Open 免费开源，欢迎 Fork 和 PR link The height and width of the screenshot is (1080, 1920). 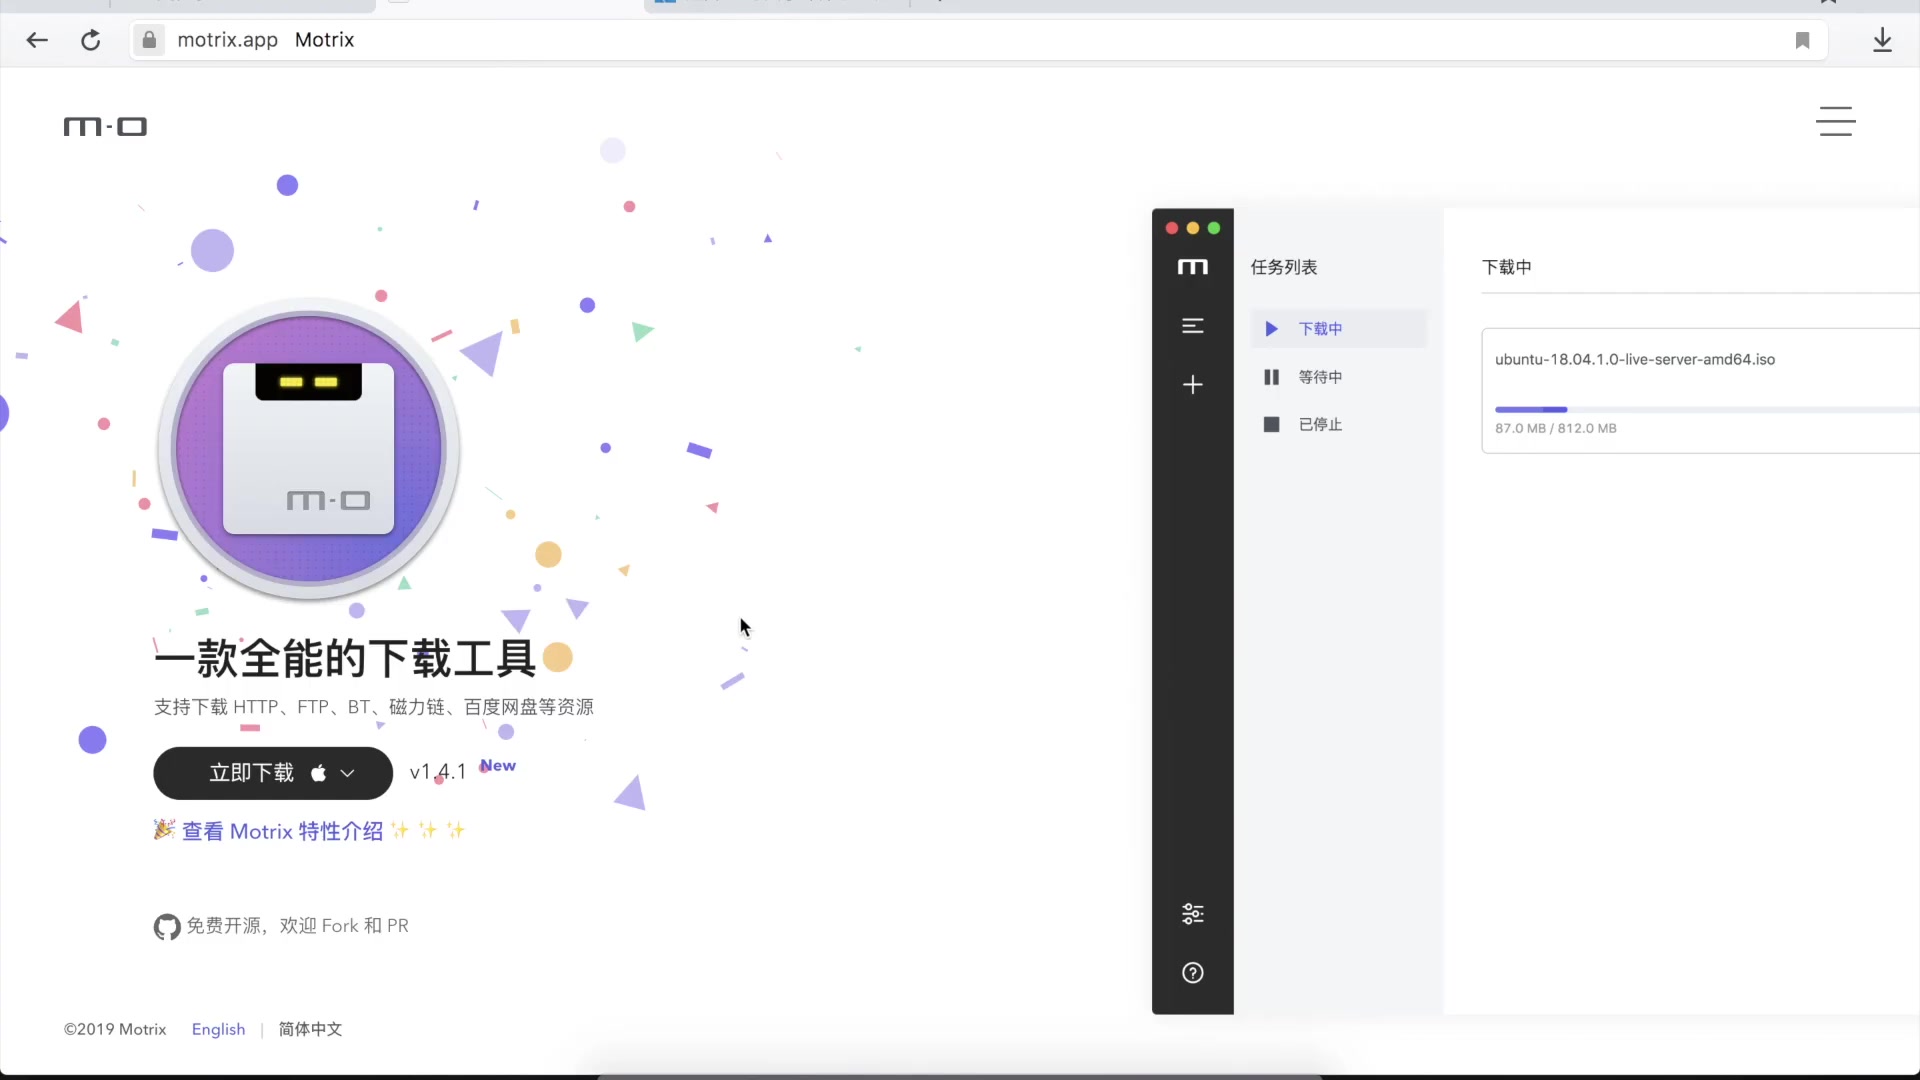(297, 926)
